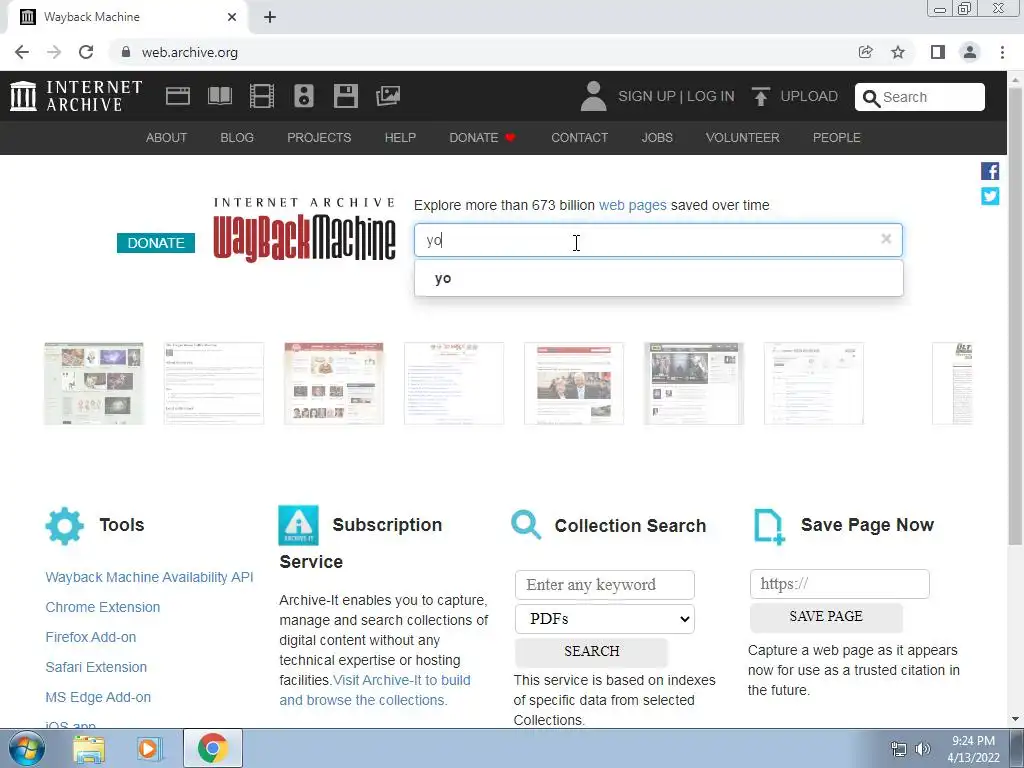Viewport: 1024px width, 768px height.
Task: Focus the https:// Save Page field
Action: tap(839, 584)
